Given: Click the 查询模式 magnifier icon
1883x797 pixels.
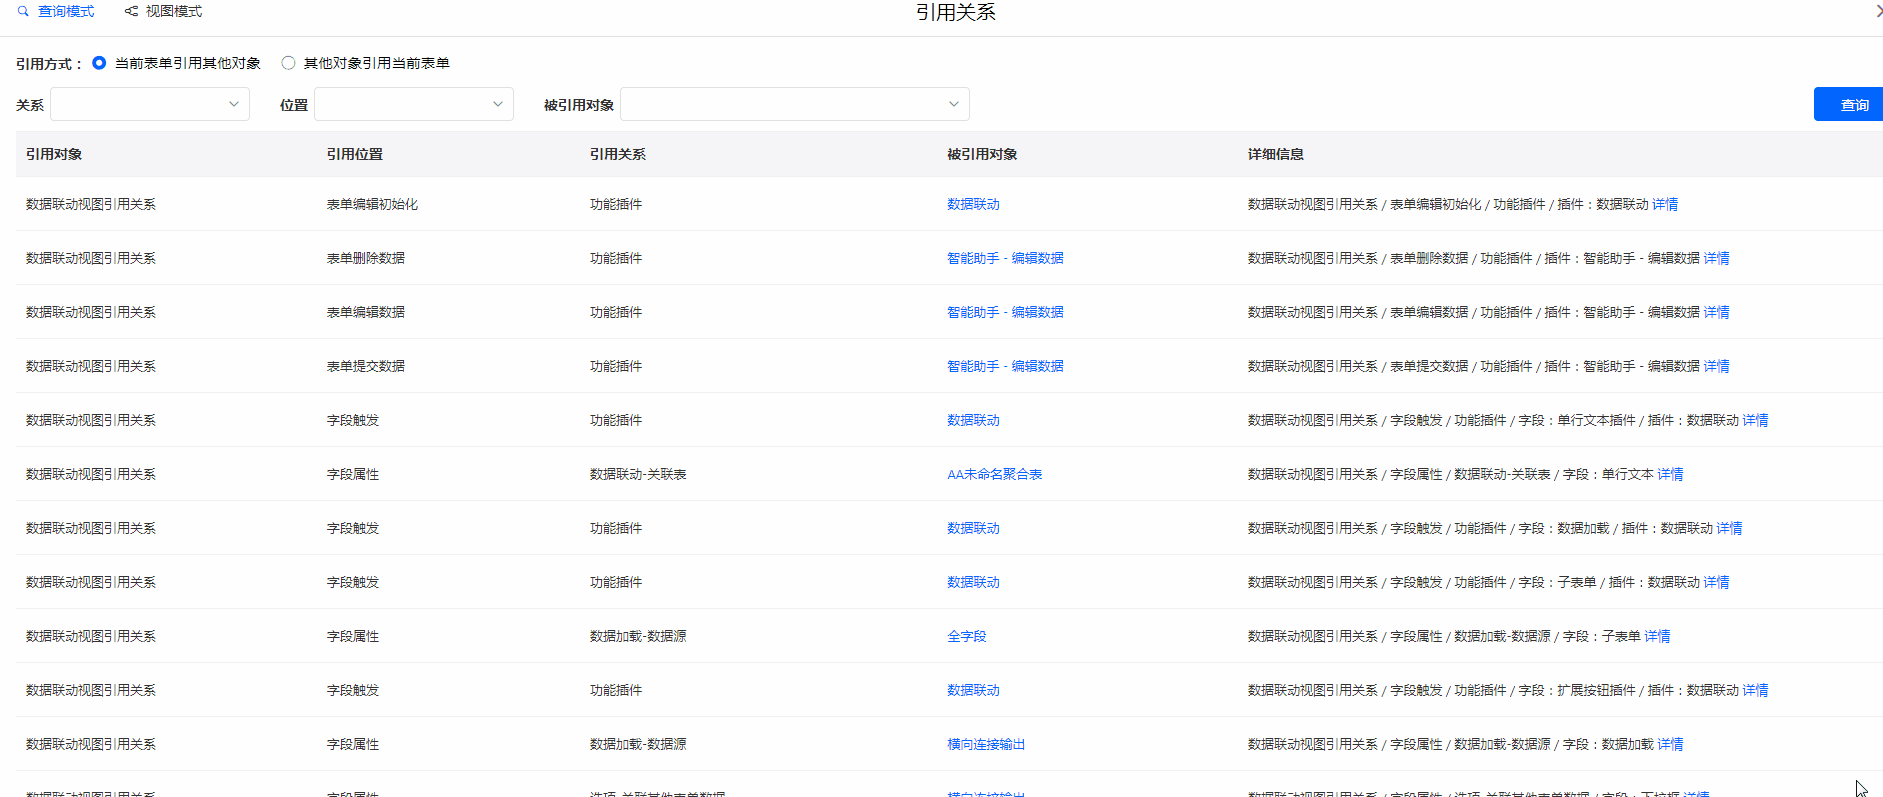Looking at the screenshot, I should pos(23,12).
